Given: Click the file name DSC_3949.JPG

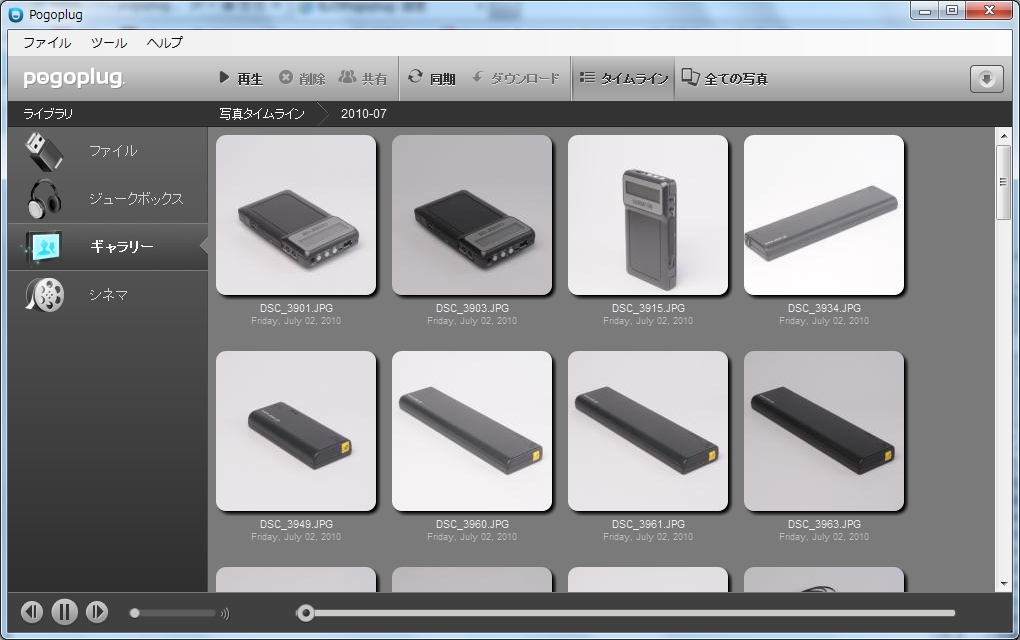Looking at the screenshot, I should pyautogui.click(x=296, y=524).
